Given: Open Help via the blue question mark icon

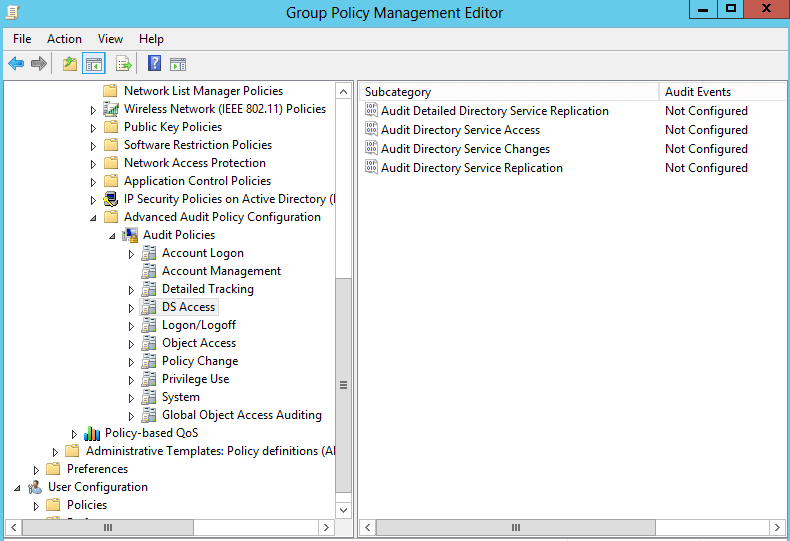Looking at the screenshot, I should click(155, 64).
